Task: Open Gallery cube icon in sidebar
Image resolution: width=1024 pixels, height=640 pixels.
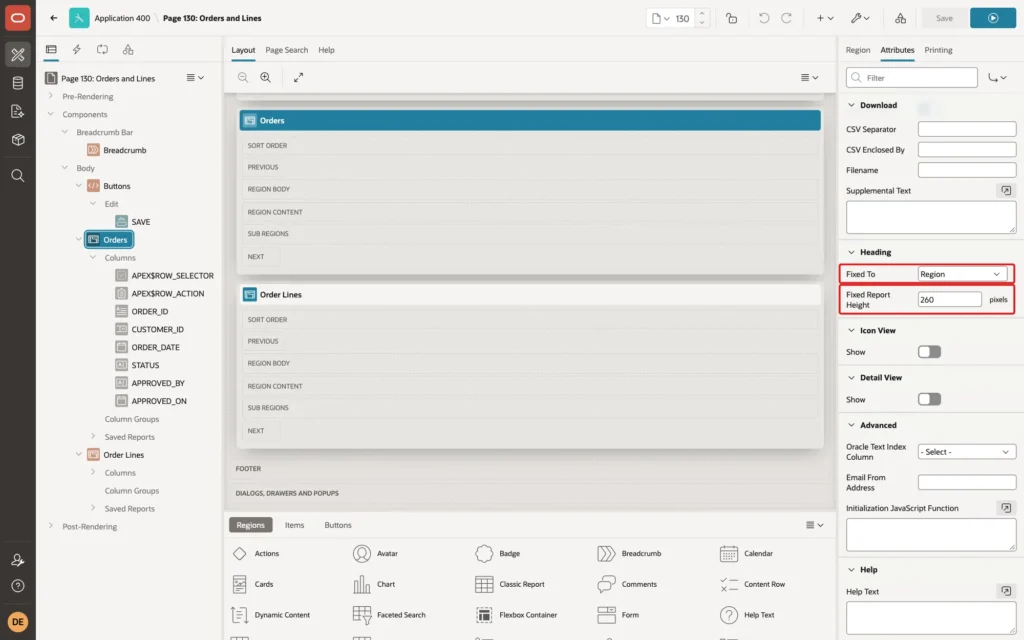Action: coord(18,140)
